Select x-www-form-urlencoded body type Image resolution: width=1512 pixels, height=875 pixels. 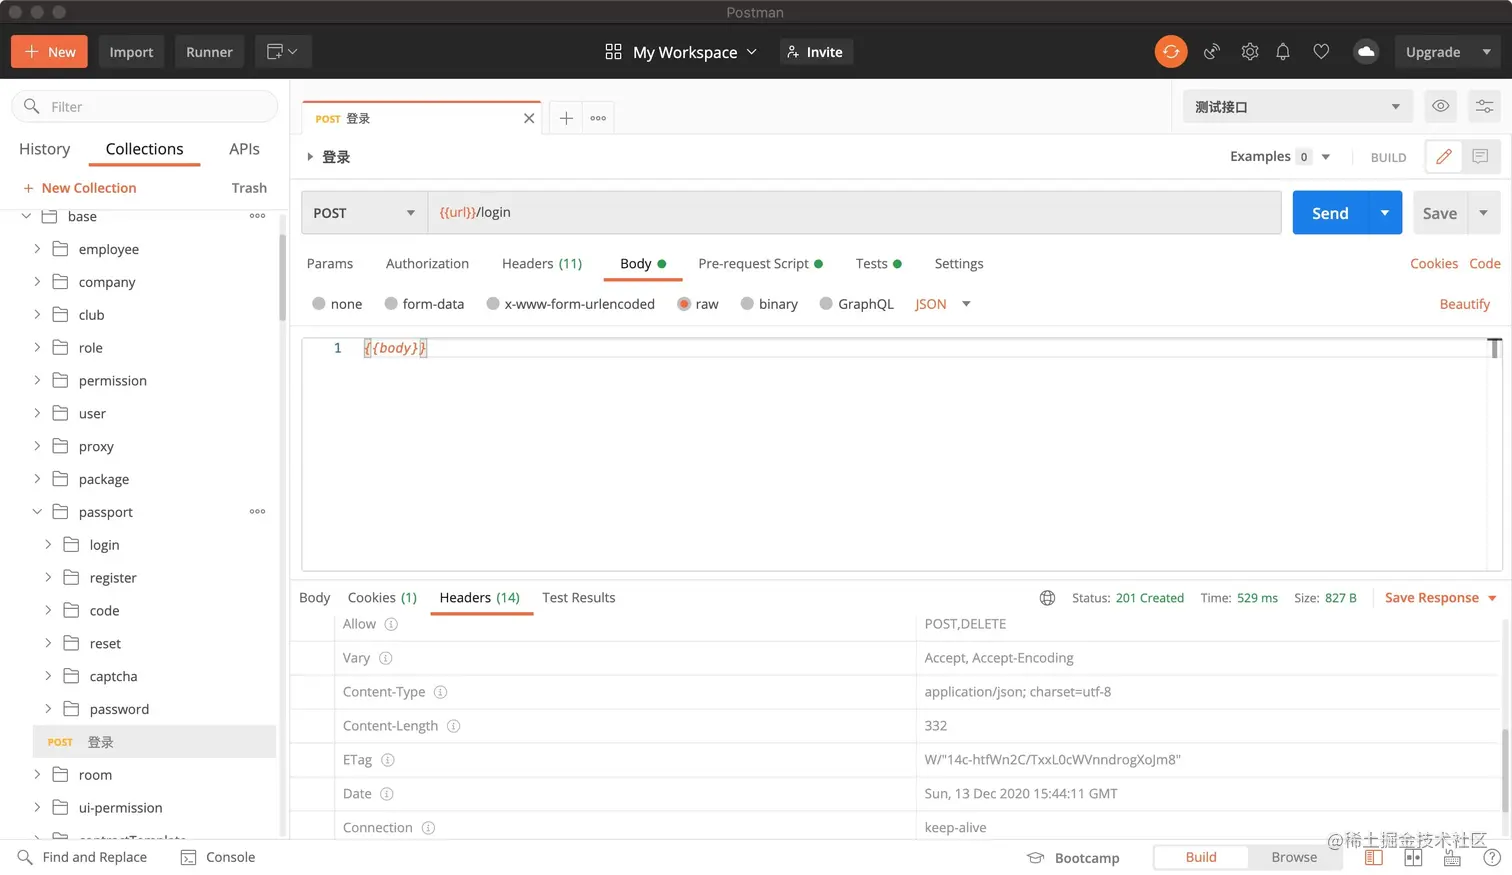coord(493,304)
